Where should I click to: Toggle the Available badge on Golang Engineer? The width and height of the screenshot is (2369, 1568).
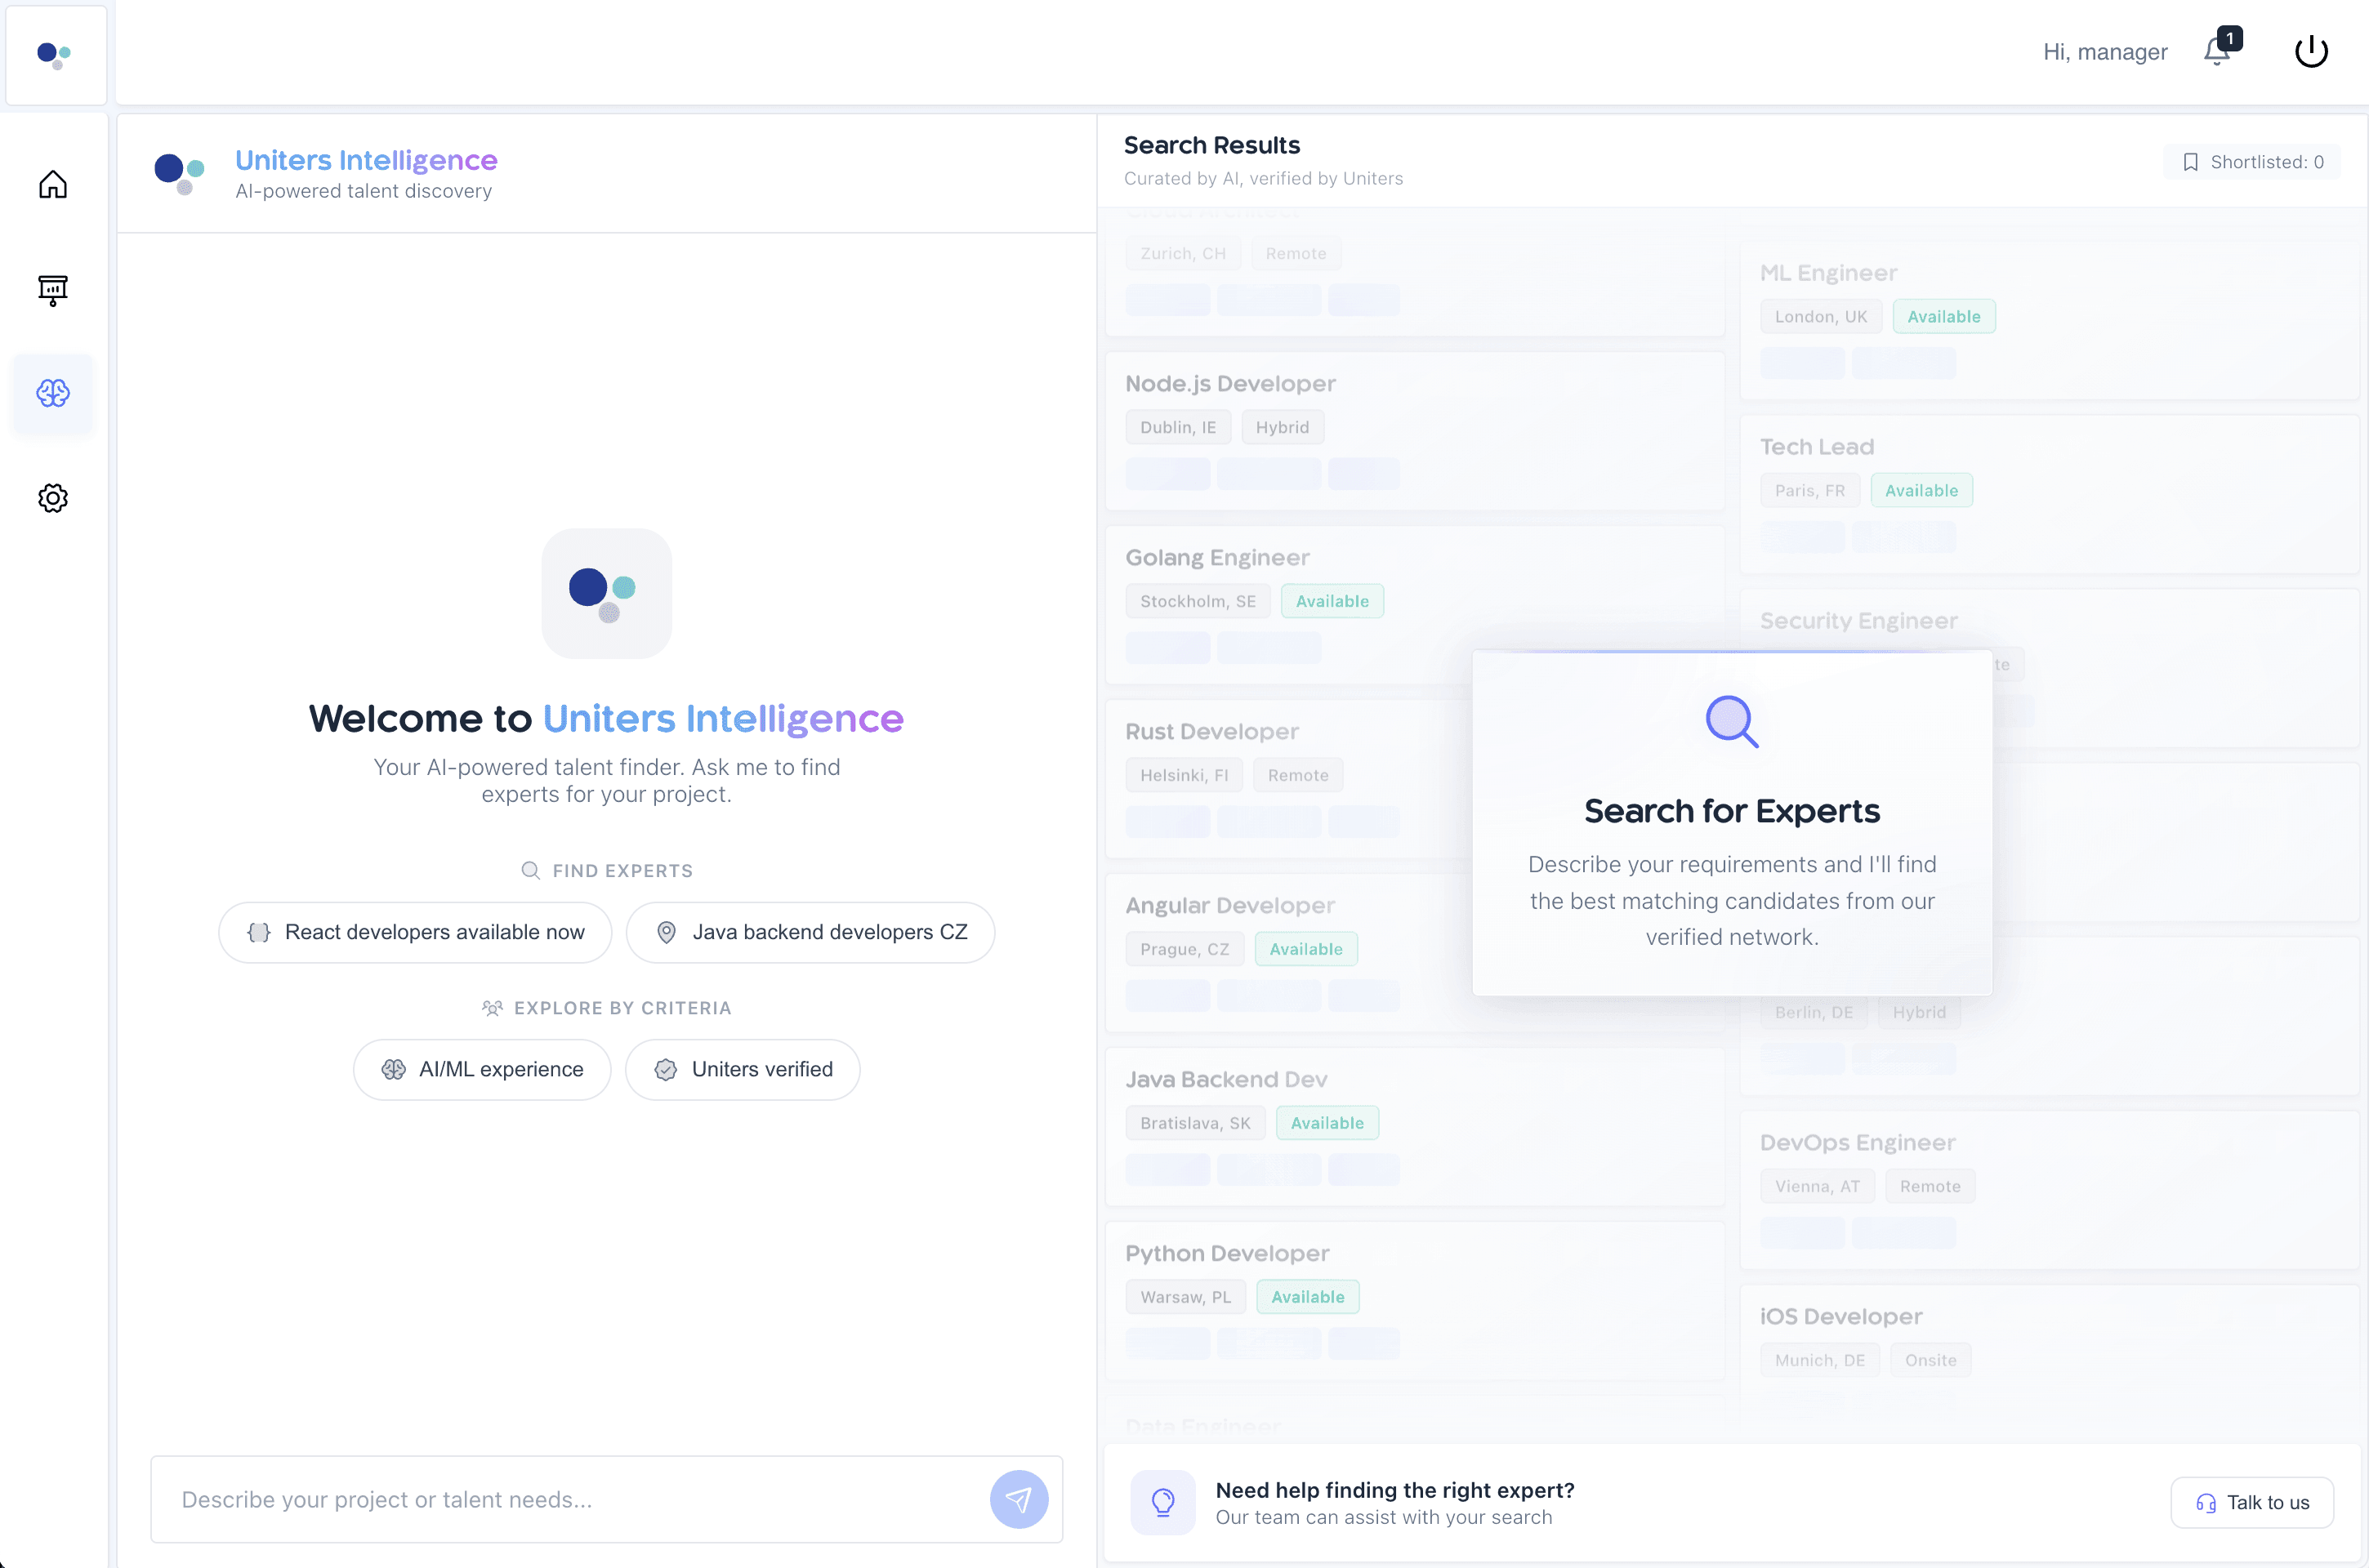coord(1332,600)
